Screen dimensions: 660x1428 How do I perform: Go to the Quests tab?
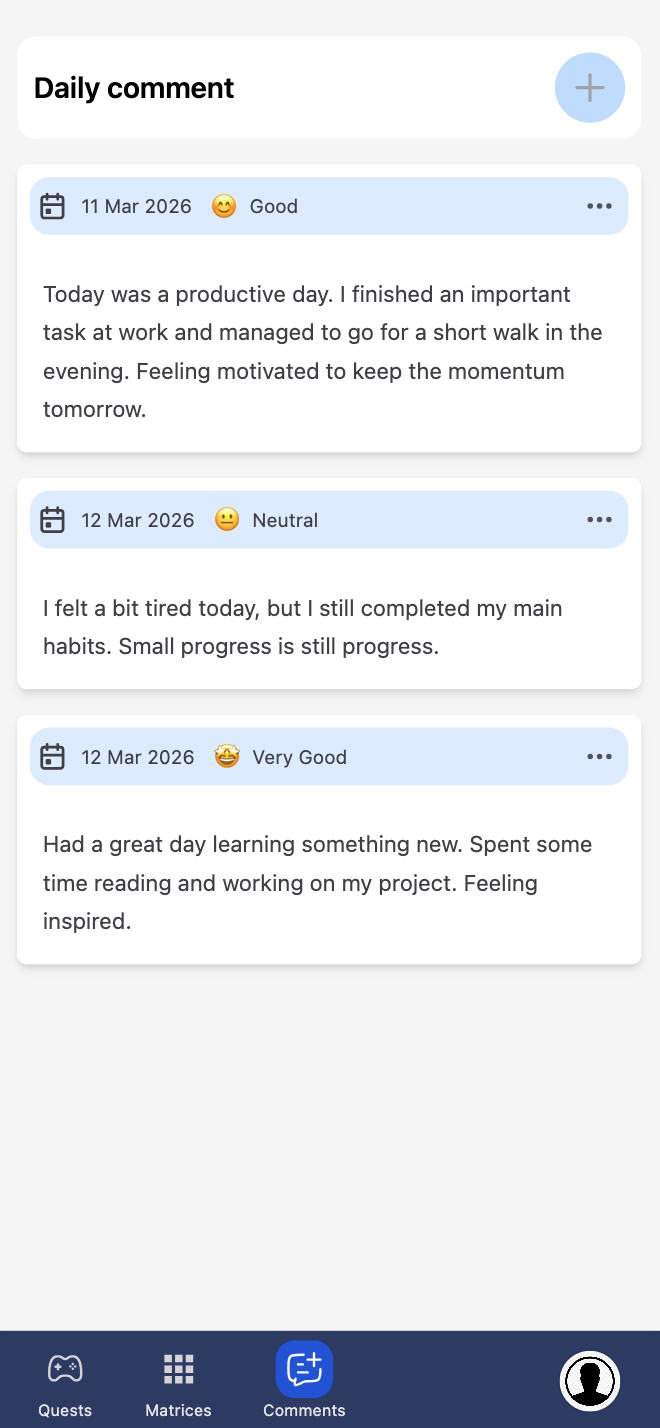tap(65, 1381)
